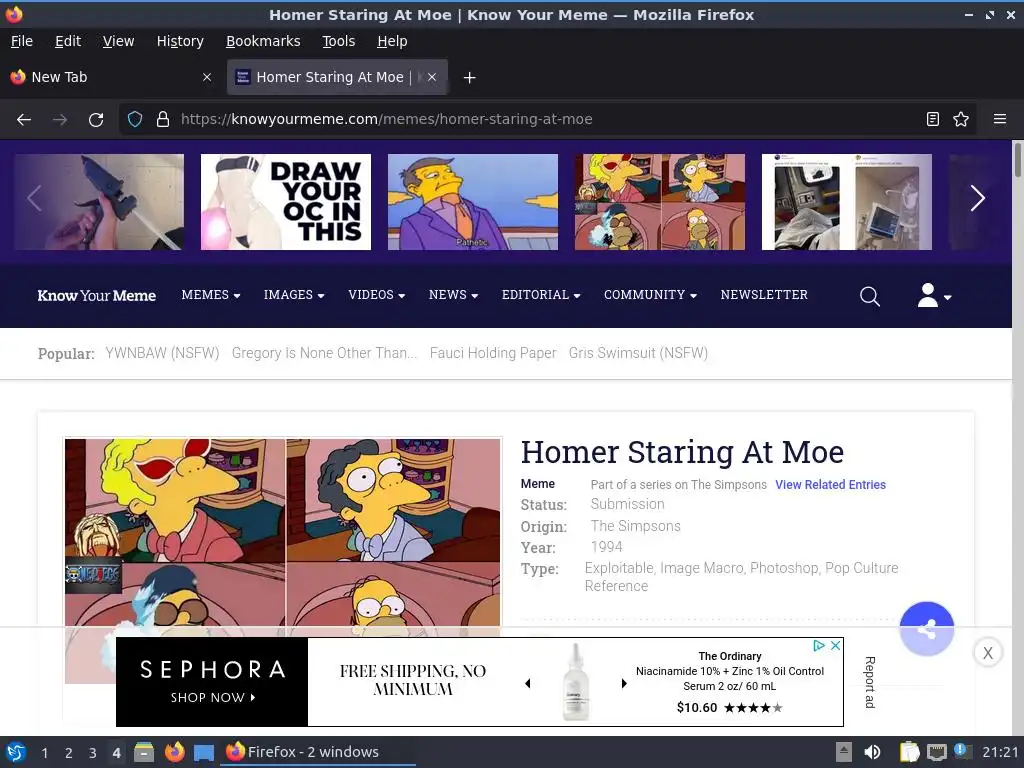Screen dimensions: 1024x768
Task: Show previous product in ad carousel
Action: [x=528, y=683]
